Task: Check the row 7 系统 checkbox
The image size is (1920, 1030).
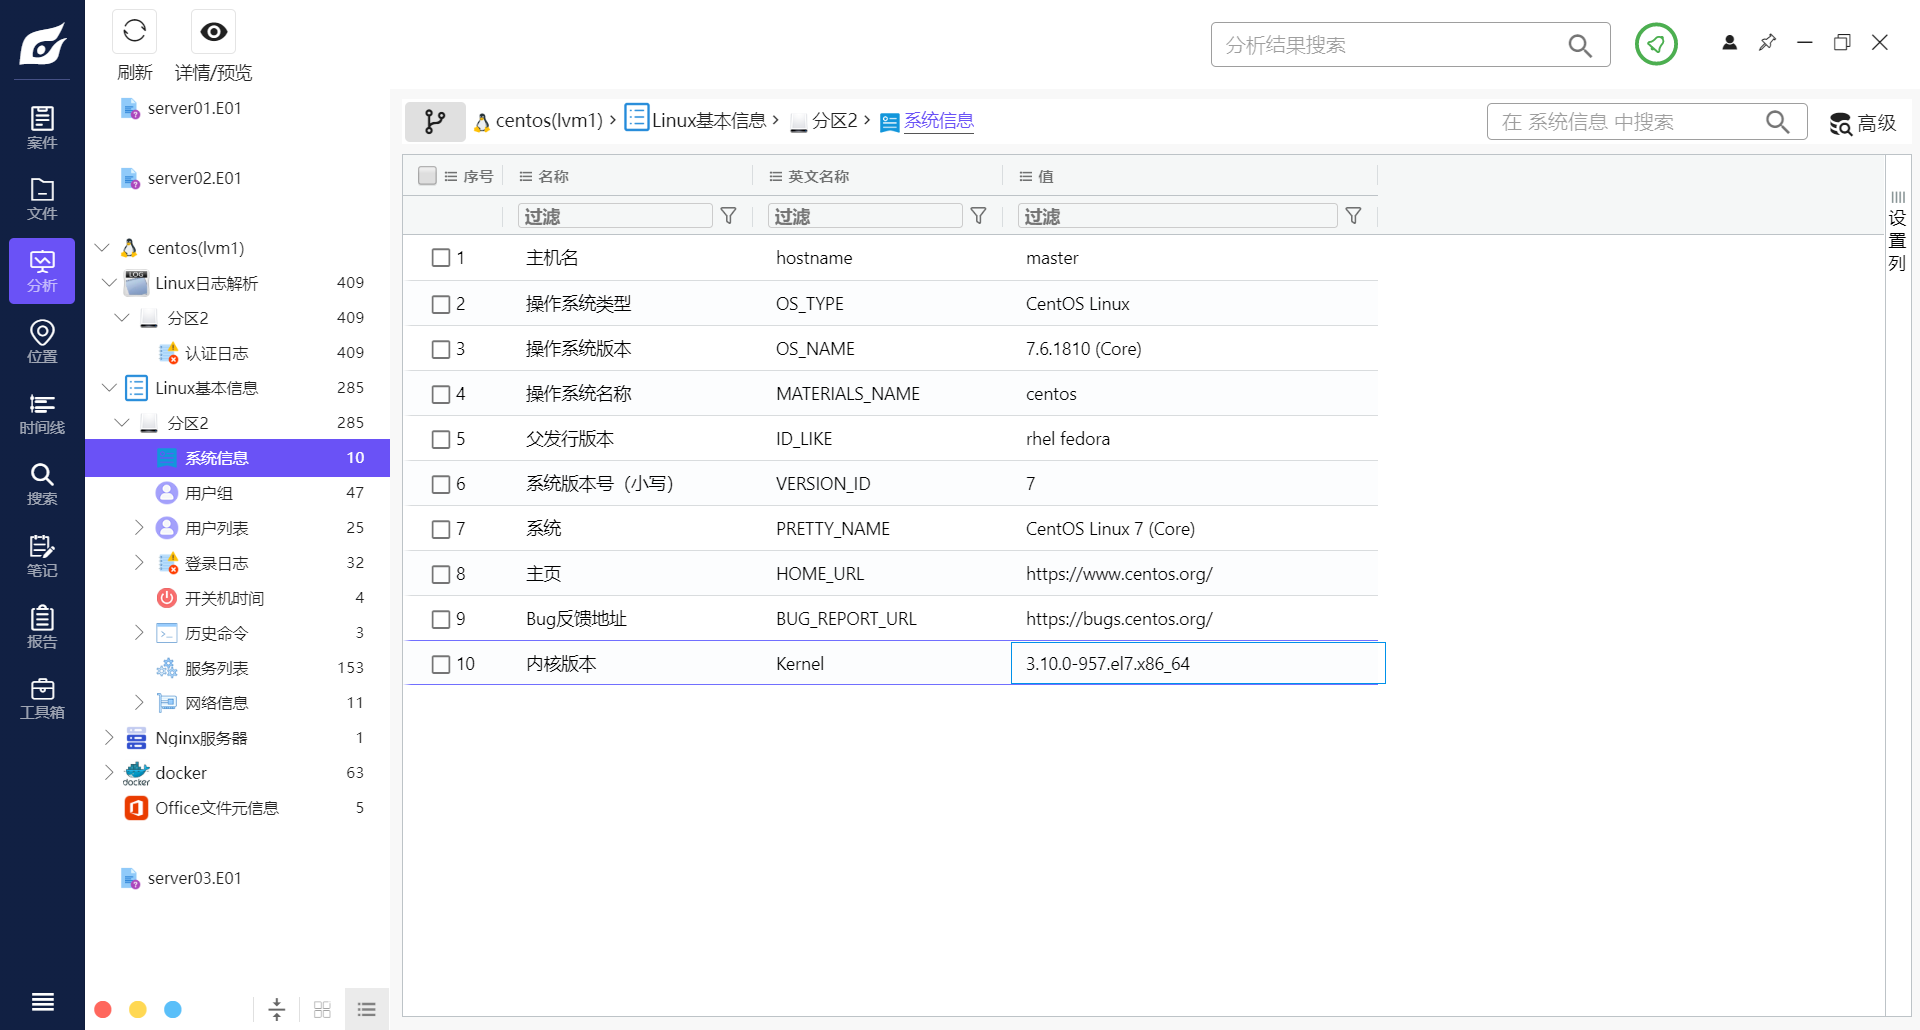Action: [x=441, y=529]
